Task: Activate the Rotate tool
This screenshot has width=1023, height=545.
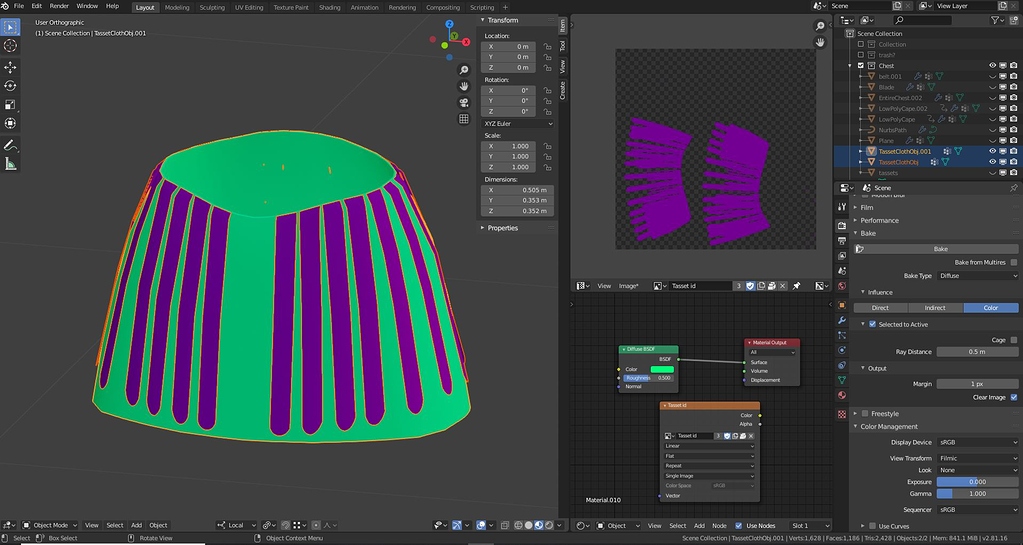Action: (x=10, y=86)
